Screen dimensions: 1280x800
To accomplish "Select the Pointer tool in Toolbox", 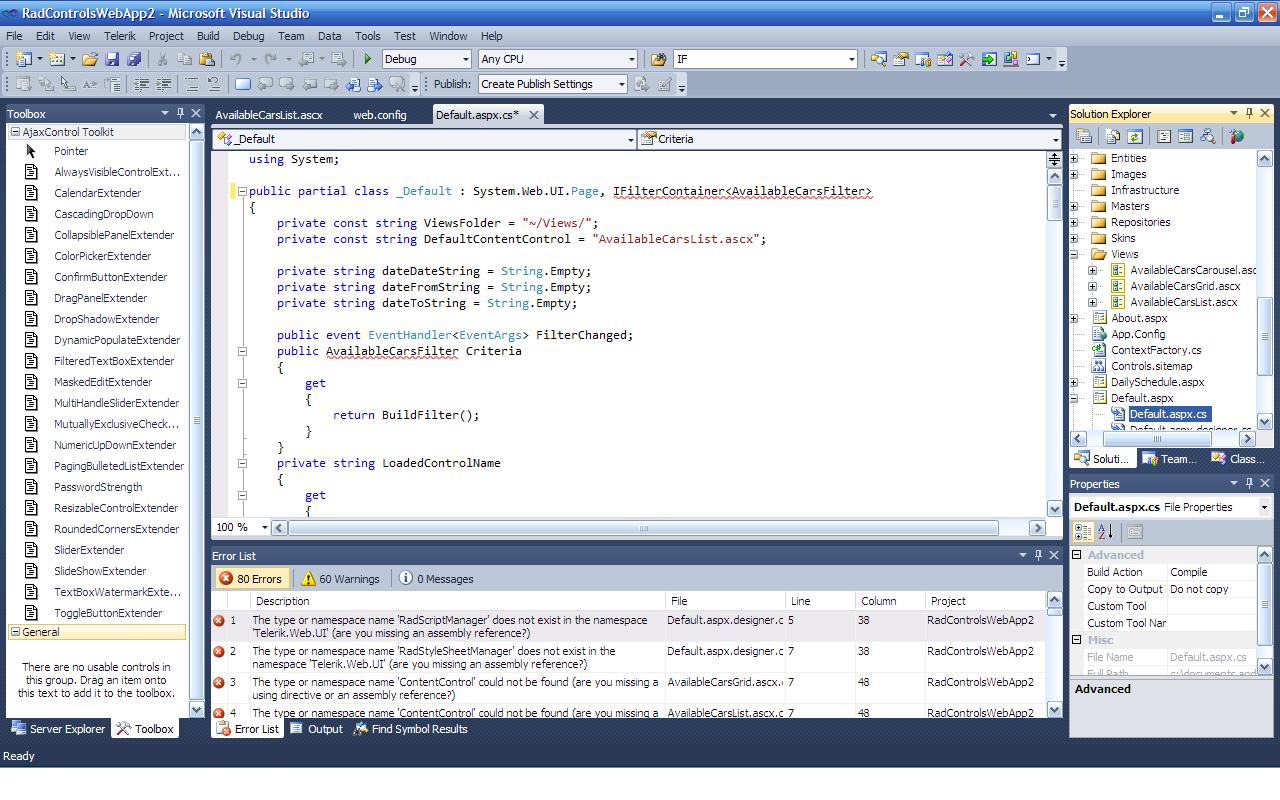I will tap(70, 151).
